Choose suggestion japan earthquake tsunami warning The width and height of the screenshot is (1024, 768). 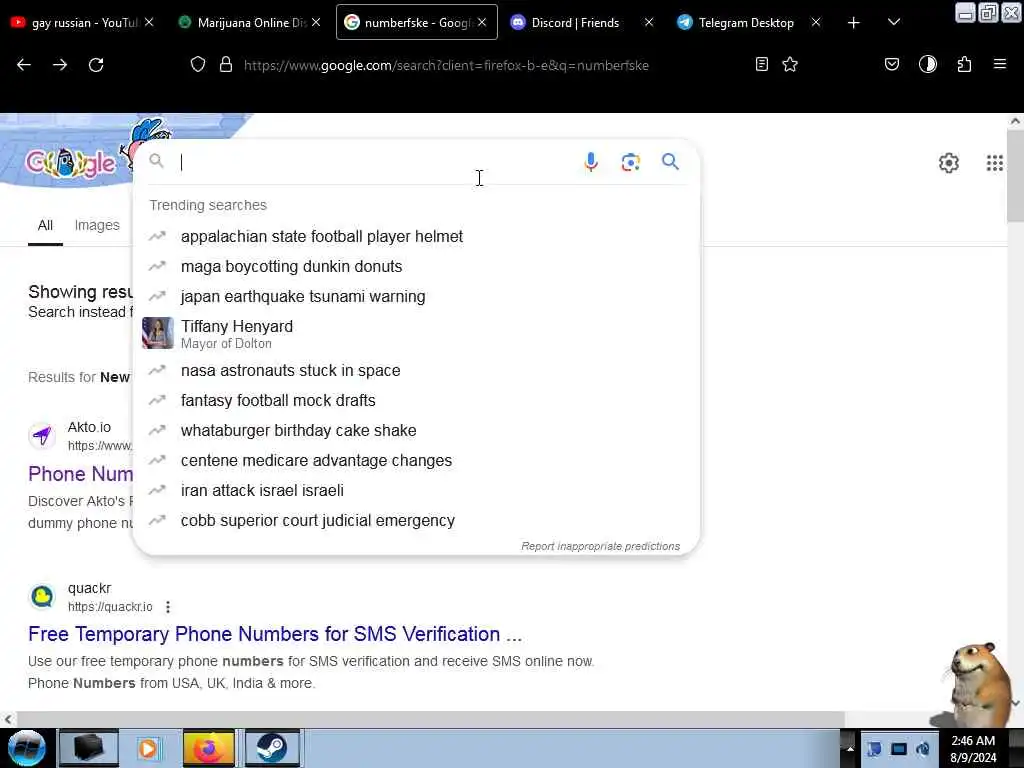point(416,296)
